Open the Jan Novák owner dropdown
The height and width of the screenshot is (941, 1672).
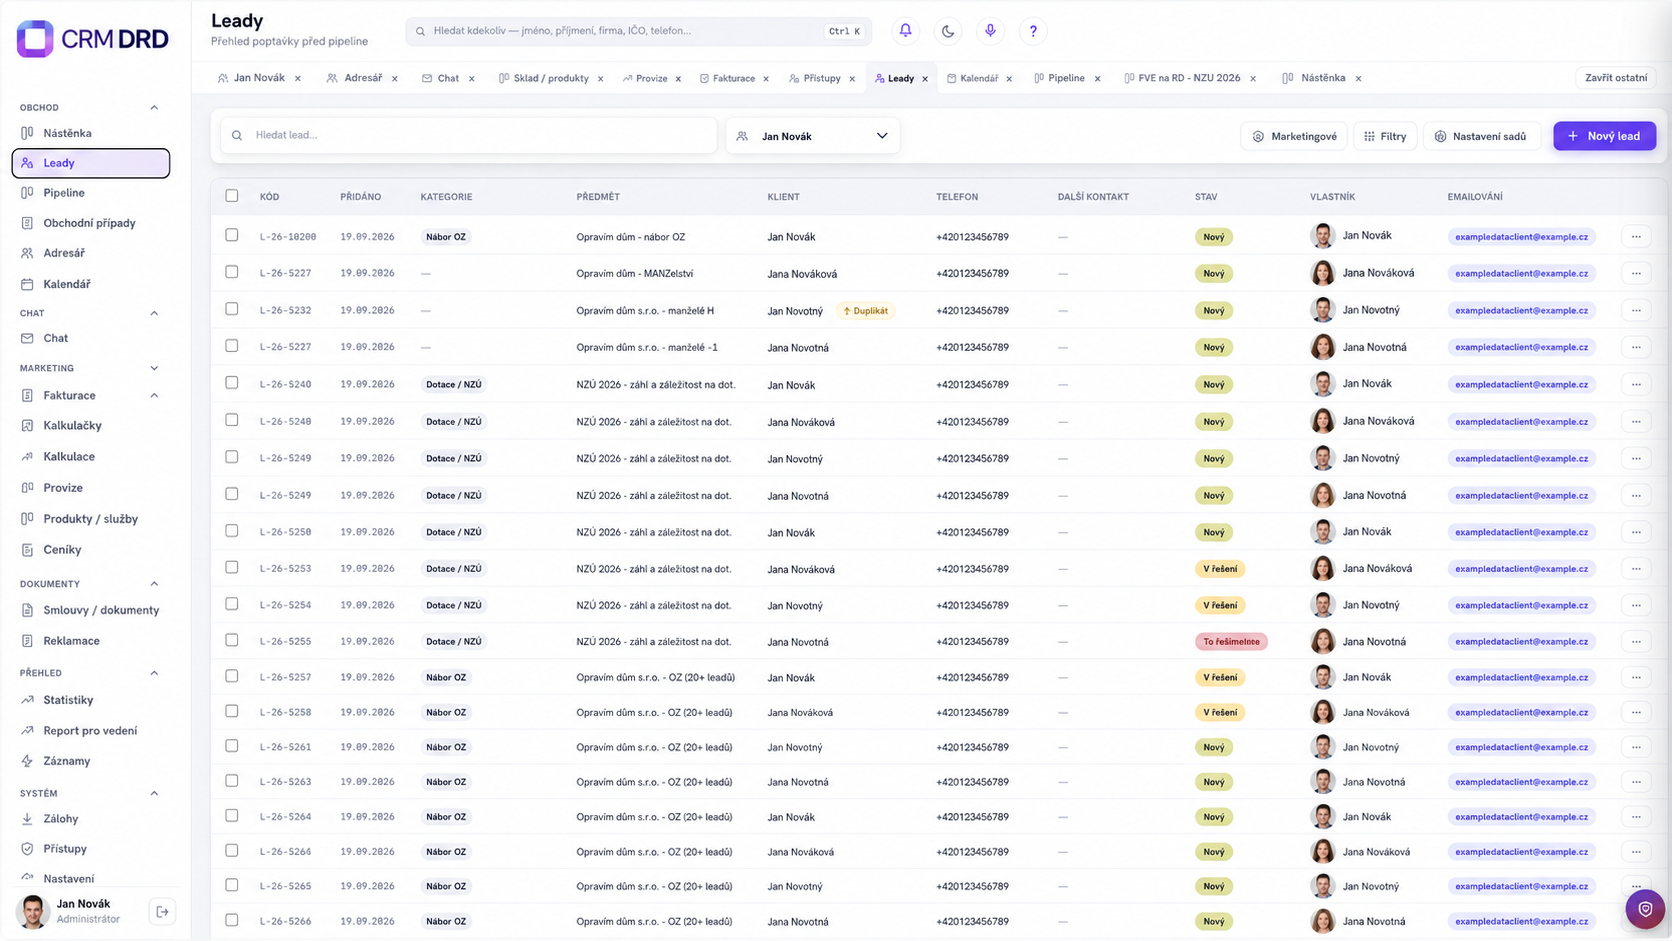(812, 136)
